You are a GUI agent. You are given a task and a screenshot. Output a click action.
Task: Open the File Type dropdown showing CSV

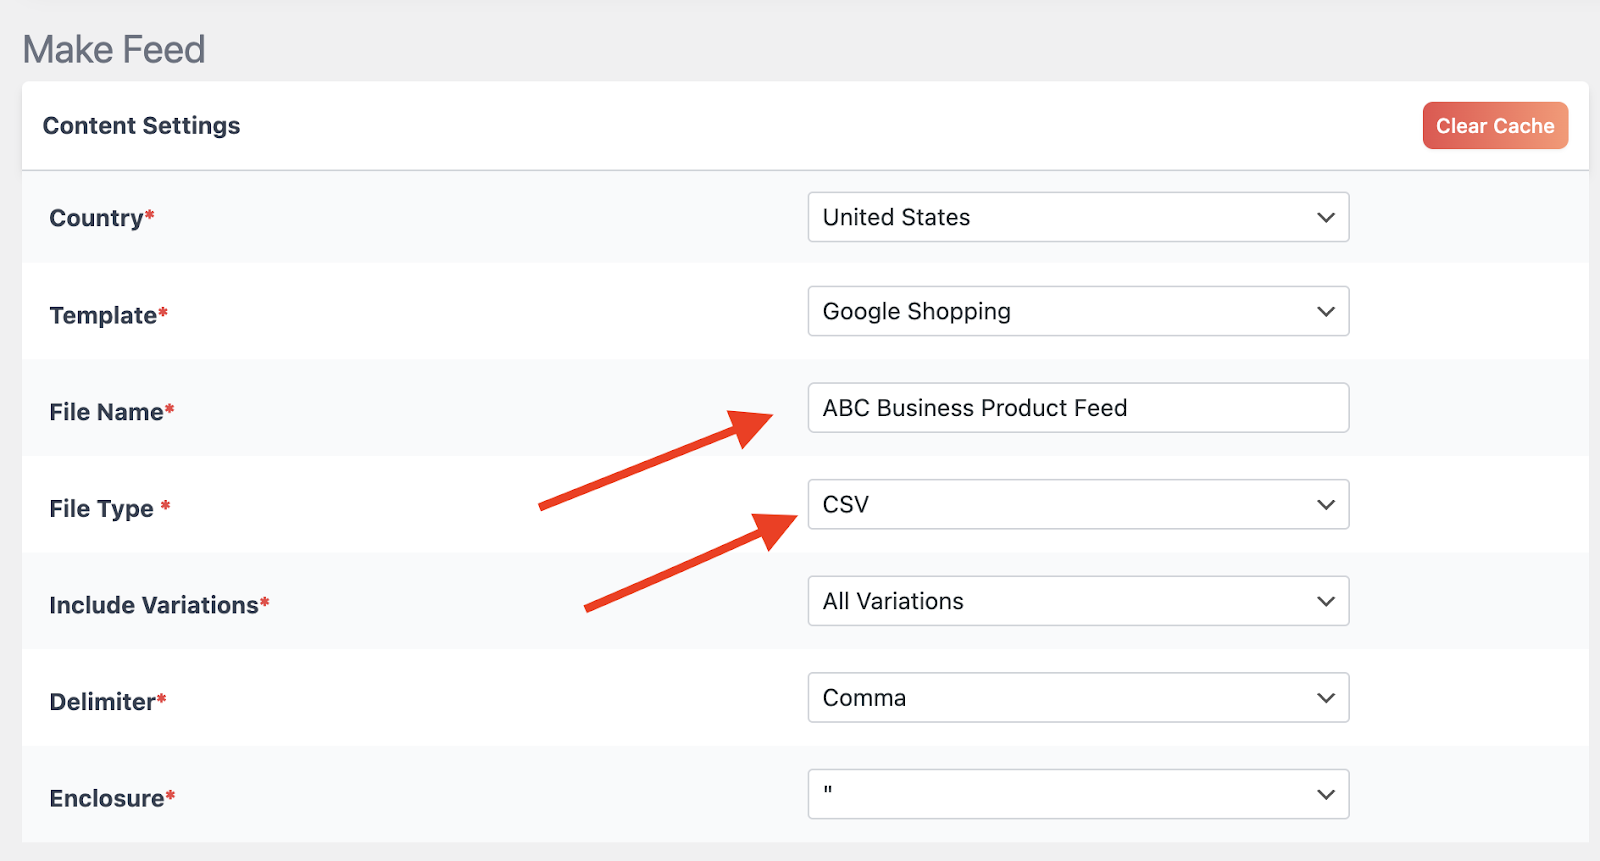click(x=1078, y=504)
